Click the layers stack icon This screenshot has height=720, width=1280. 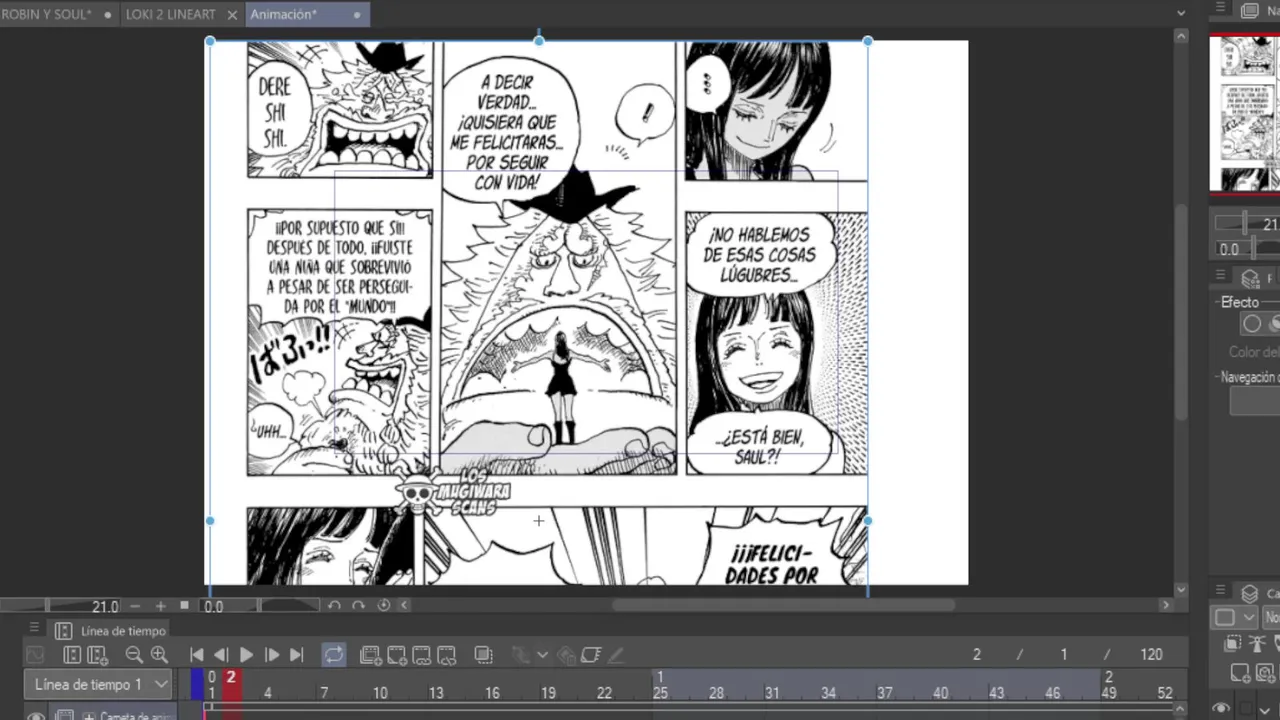point(1249,594)
